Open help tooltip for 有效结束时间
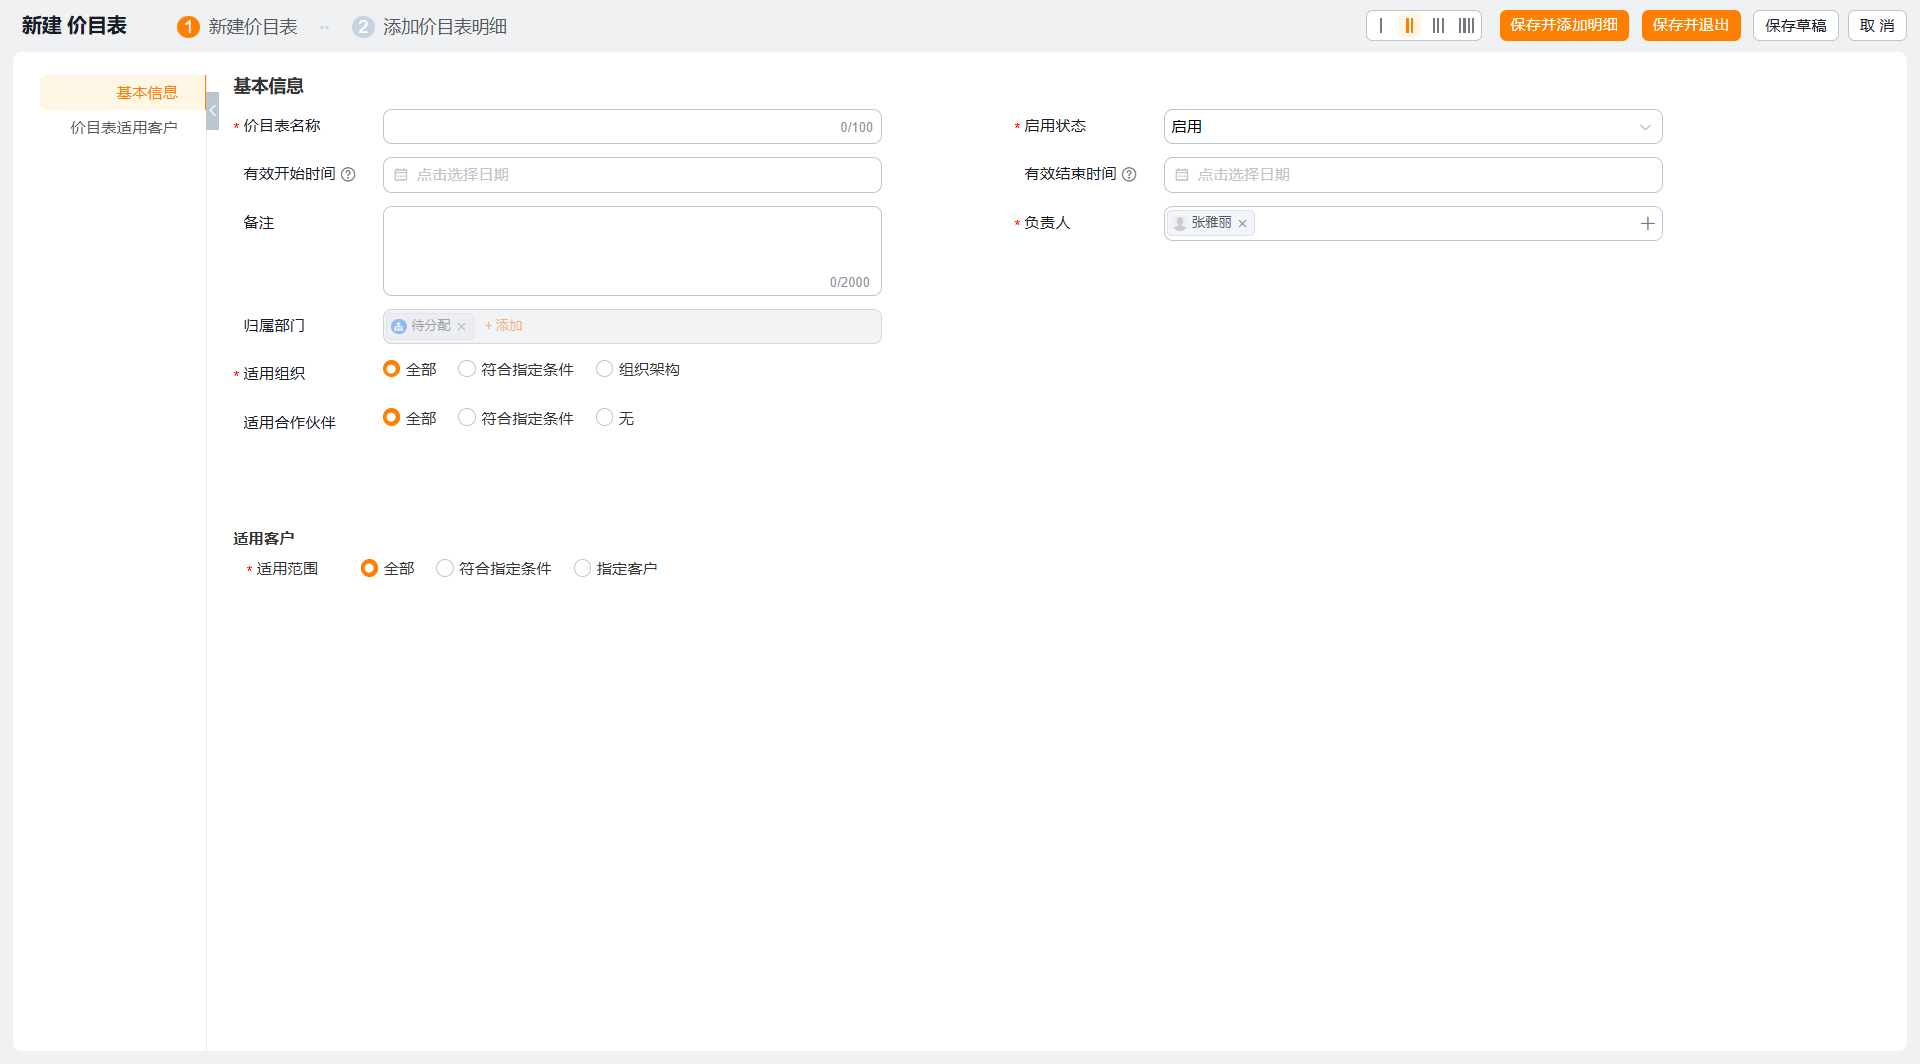The width and height of the screenshot is (1920, 1064). [1129, 175]
